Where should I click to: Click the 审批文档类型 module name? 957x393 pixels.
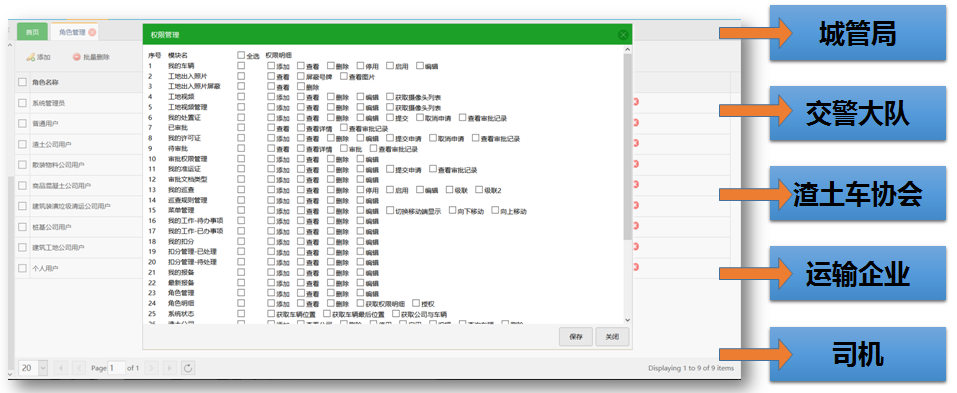[x=188, y=179]
